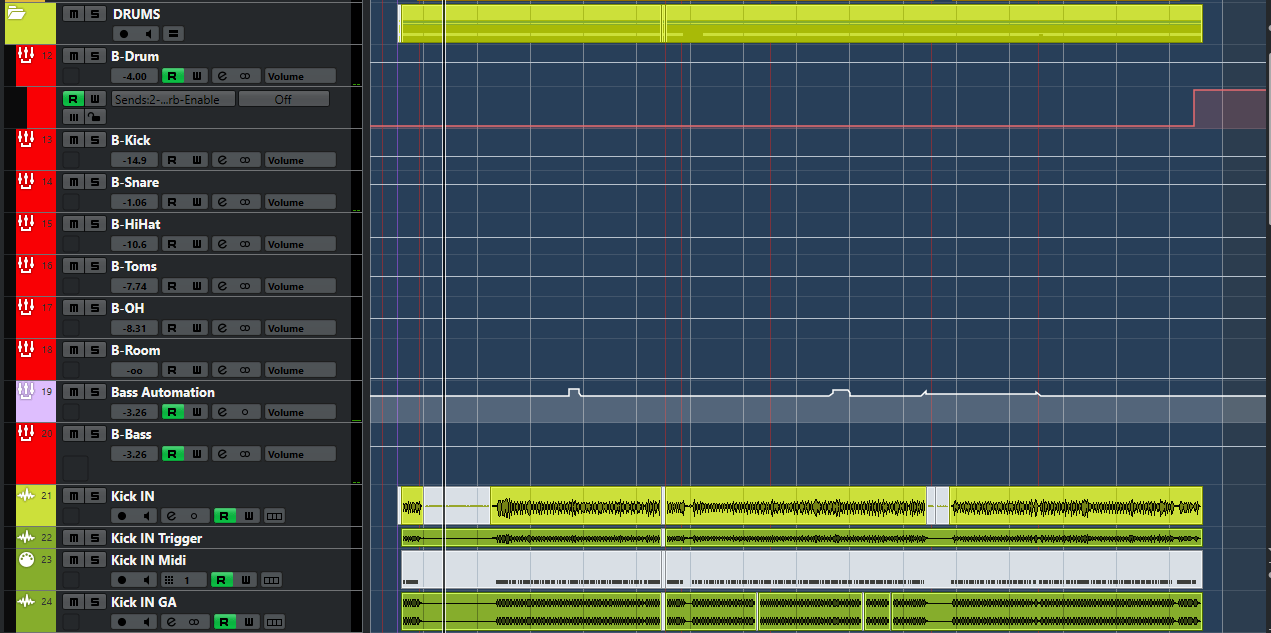Open the Sends automation parameter dropdown
Screen dimensions: 1271x633
pyautogui.click(x=173, y=99)
